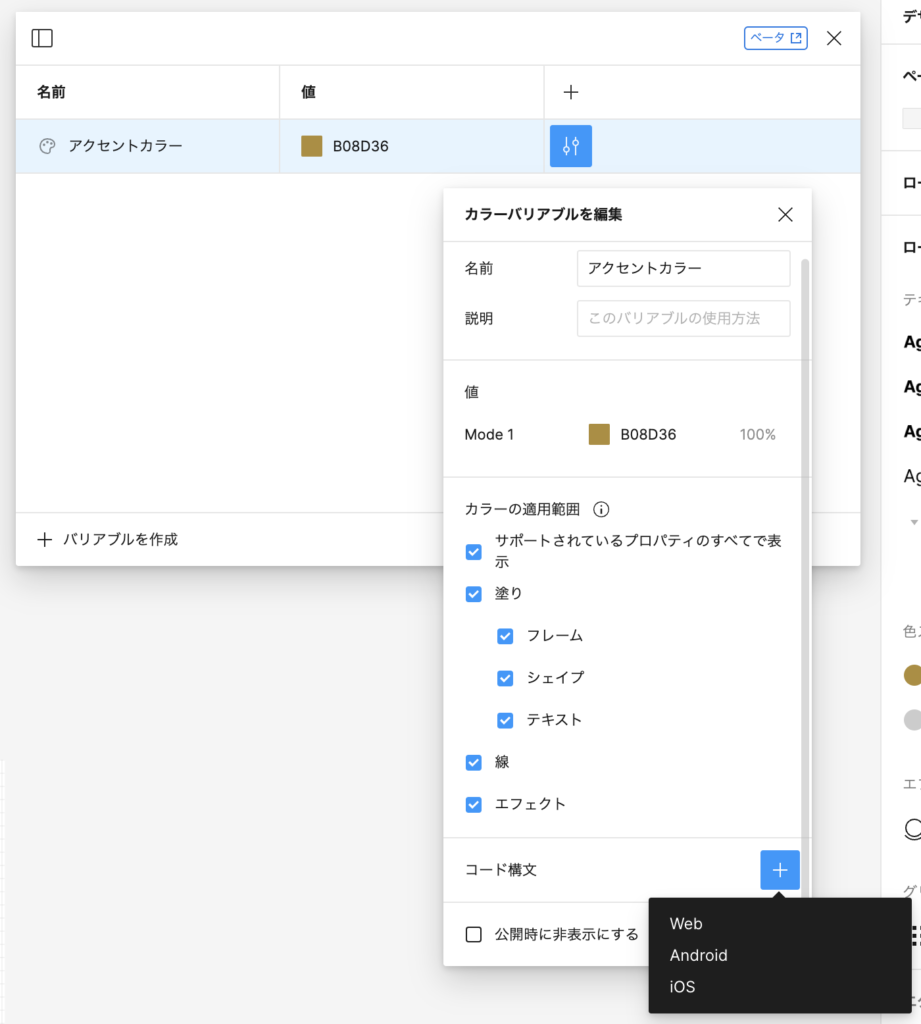Pick iOS from the code syntax menu

[x=682, y=987]
